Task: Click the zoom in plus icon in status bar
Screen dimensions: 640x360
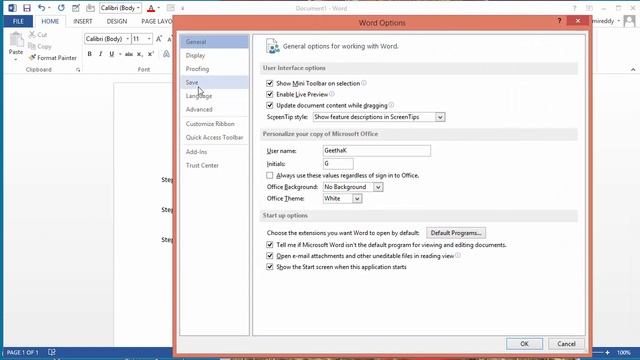Action: [x=607, y=352]
